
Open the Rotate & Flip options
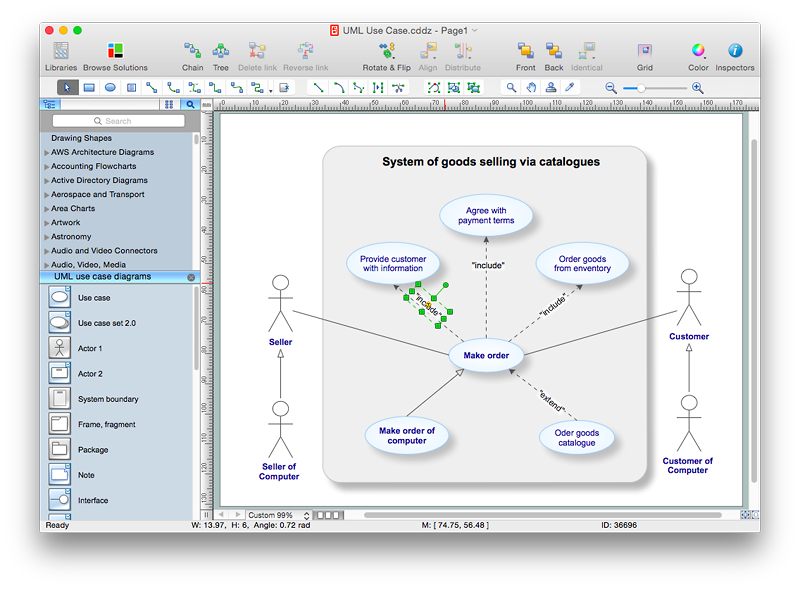pyautogui.click(x=386, y=55)
